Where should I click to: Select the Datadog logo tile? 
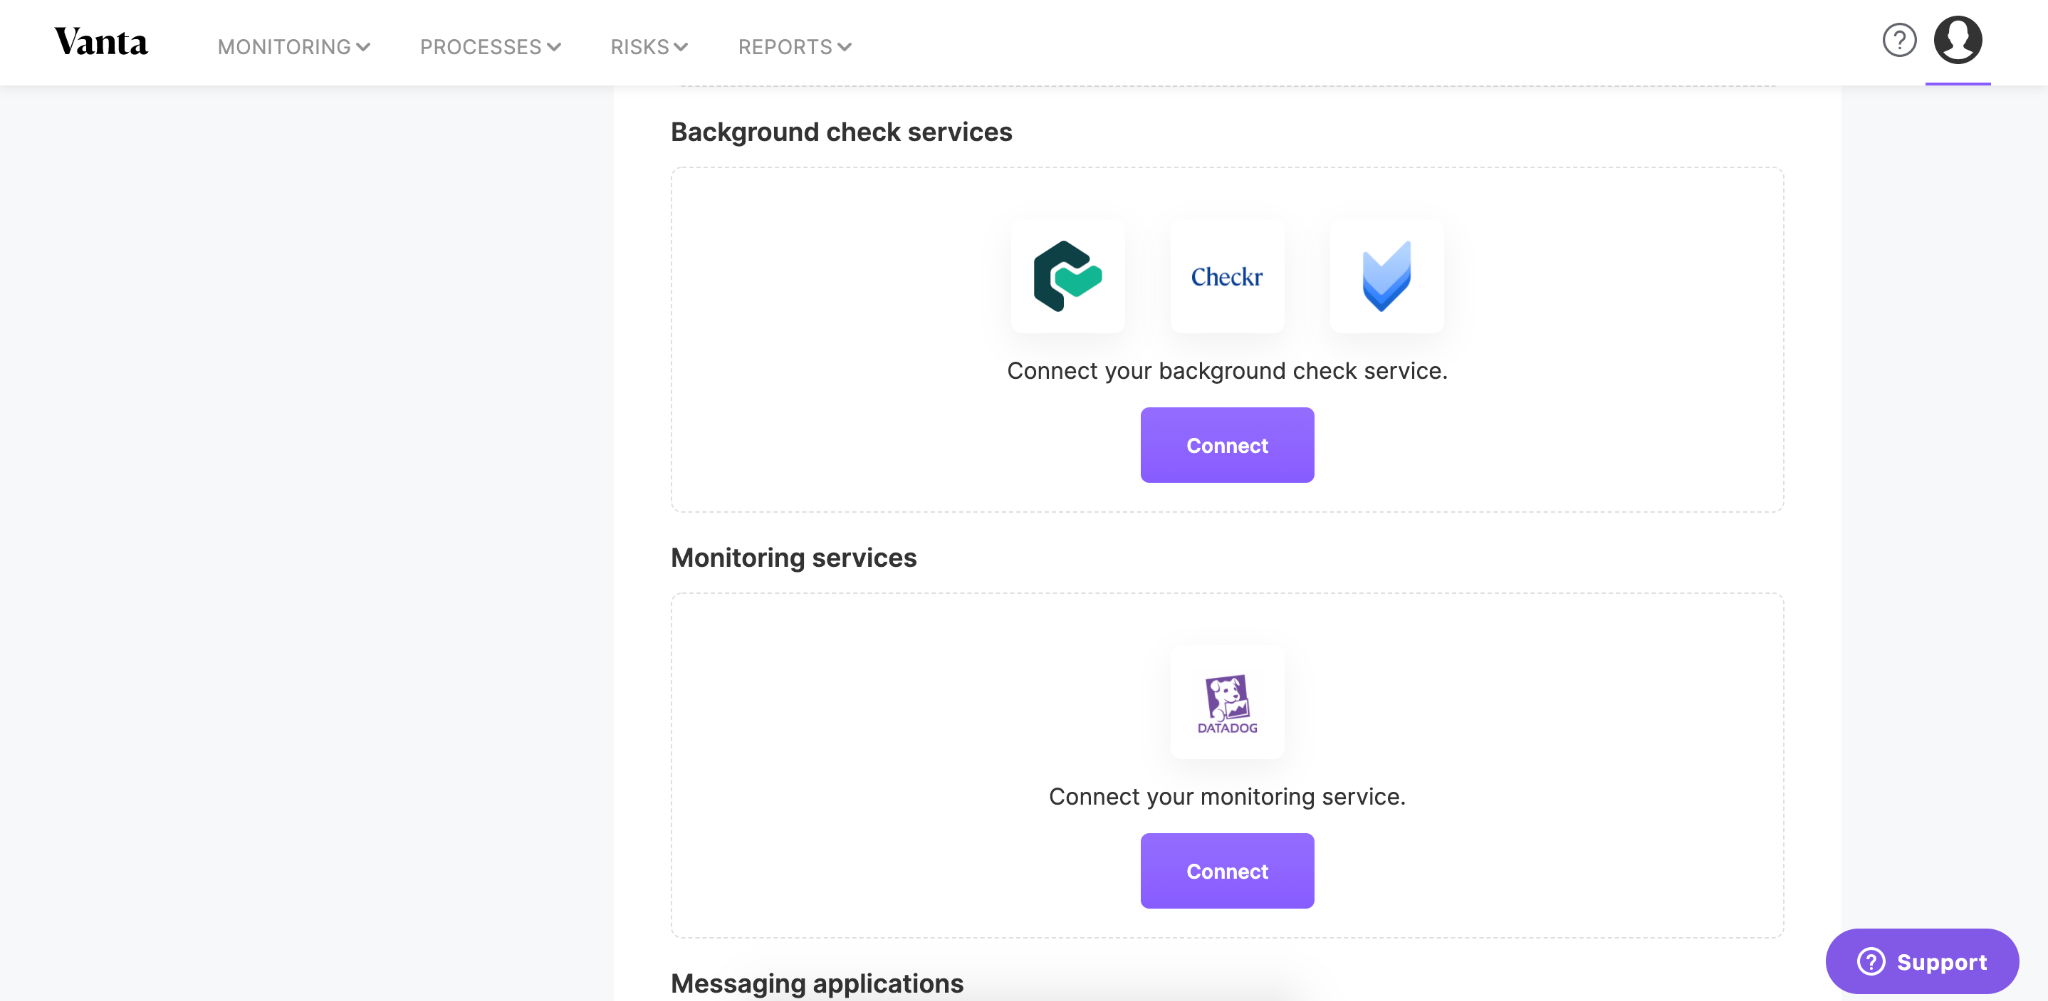click(x=1227, y=702)
